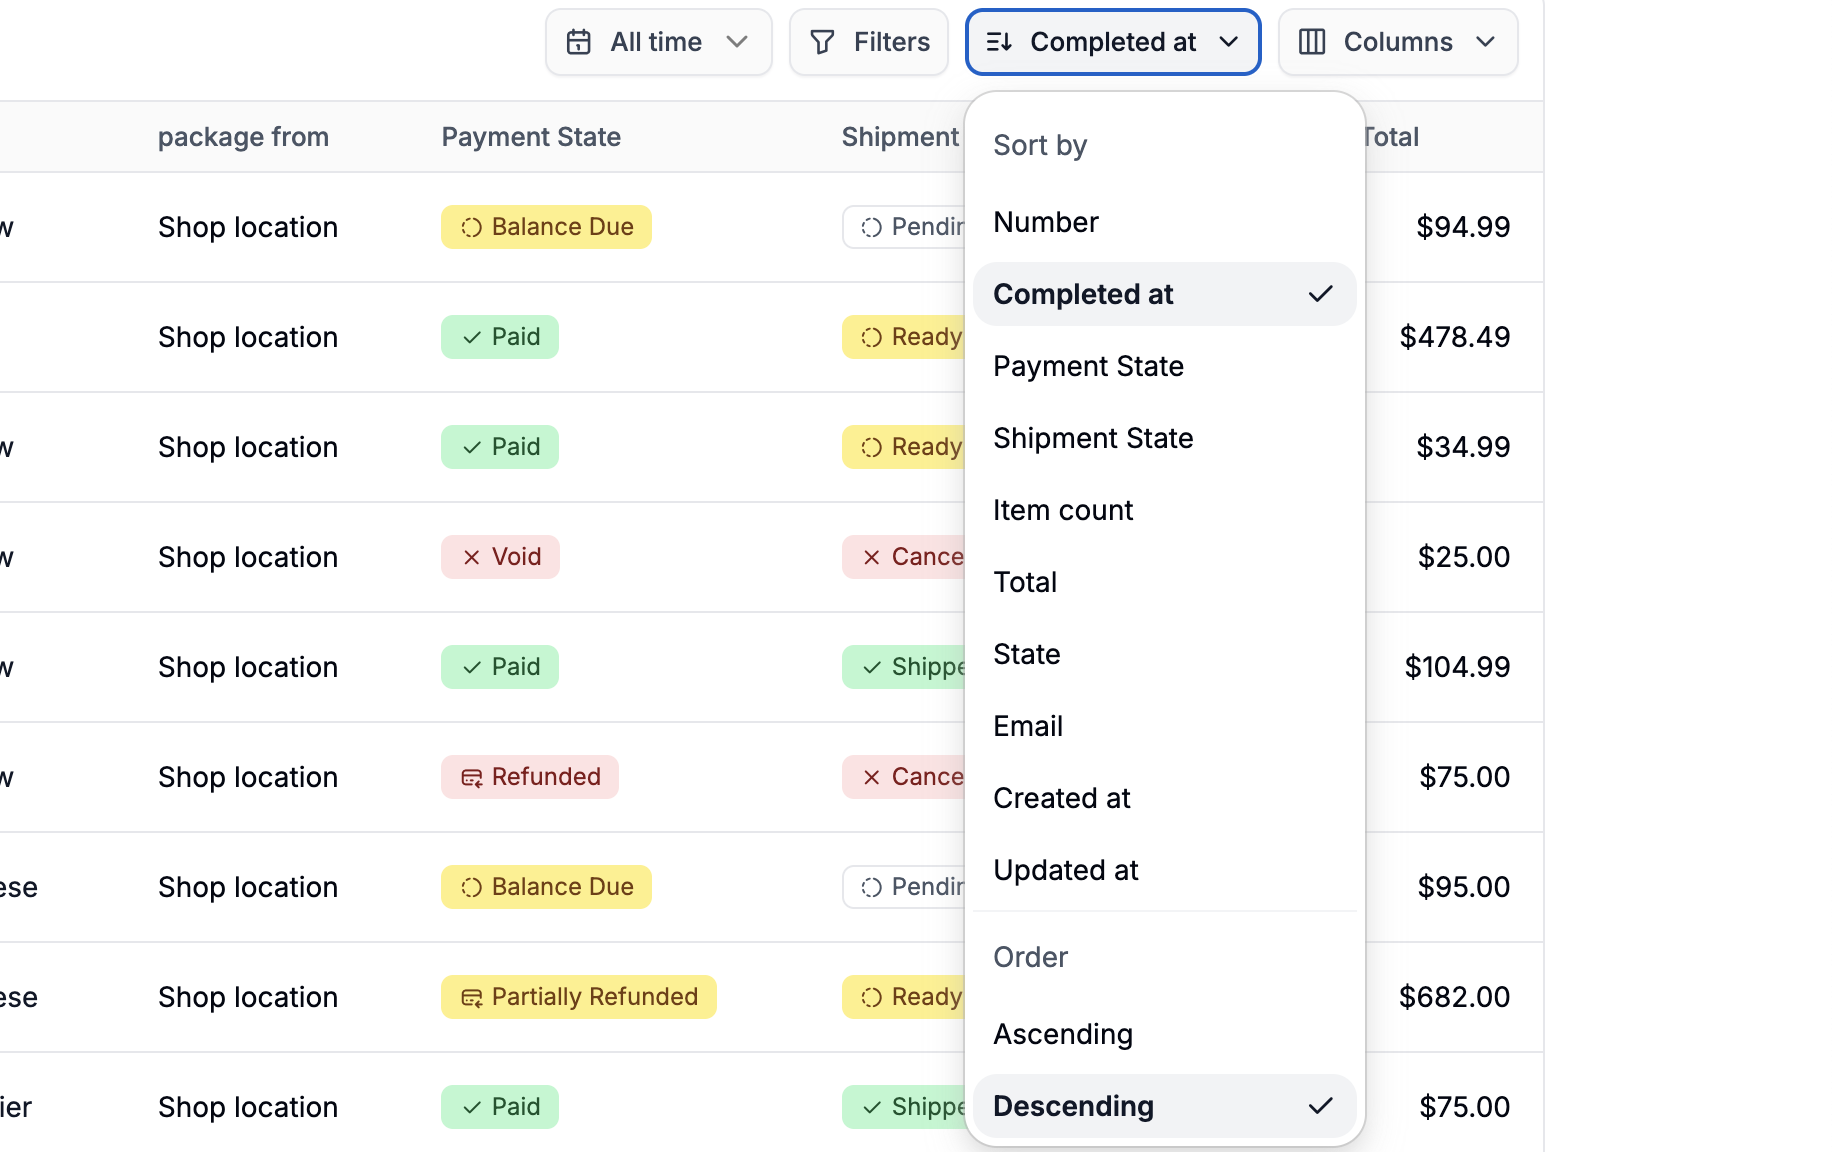Click the Partially Refunded status badge
Image resolution: width=1832 pixels, height=1152 pixels.
[578, 996]
